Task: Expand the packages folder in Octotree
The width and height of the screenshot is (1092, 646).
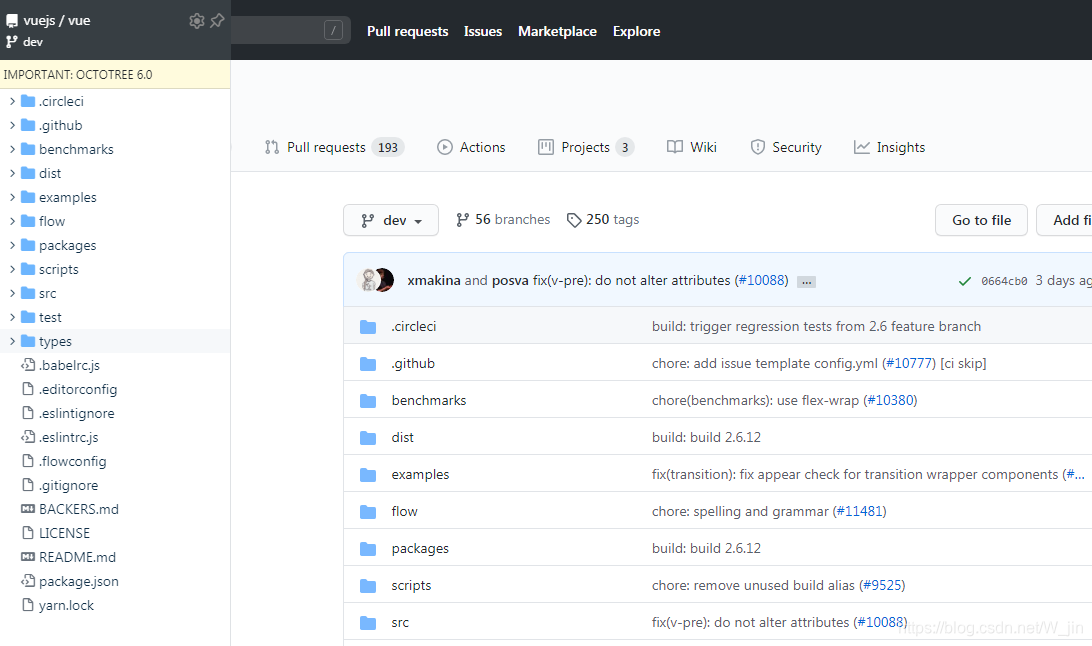Action: point(12,245)
